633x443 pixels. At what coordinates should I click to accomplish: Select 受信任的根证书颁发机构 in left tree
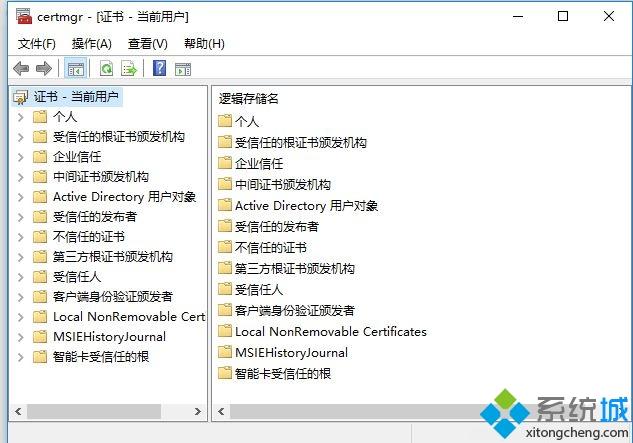pyautogui.click(x=119, y=137)
